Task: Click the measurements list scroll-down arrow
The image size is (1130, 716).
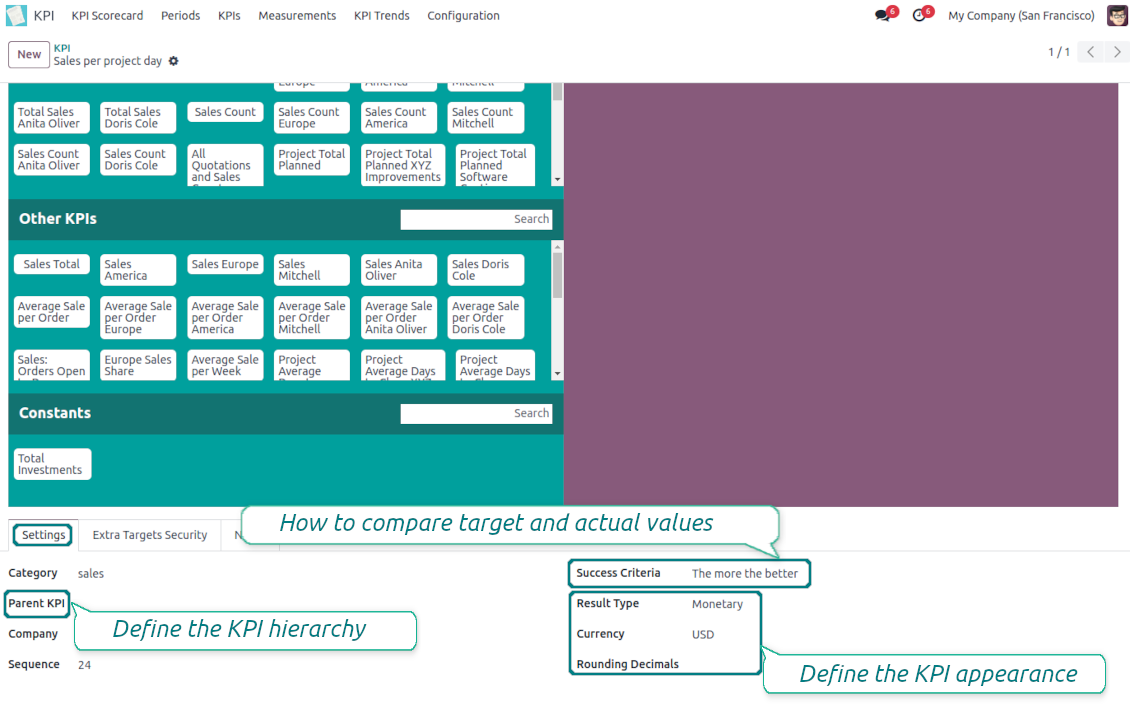Action: 557,179
